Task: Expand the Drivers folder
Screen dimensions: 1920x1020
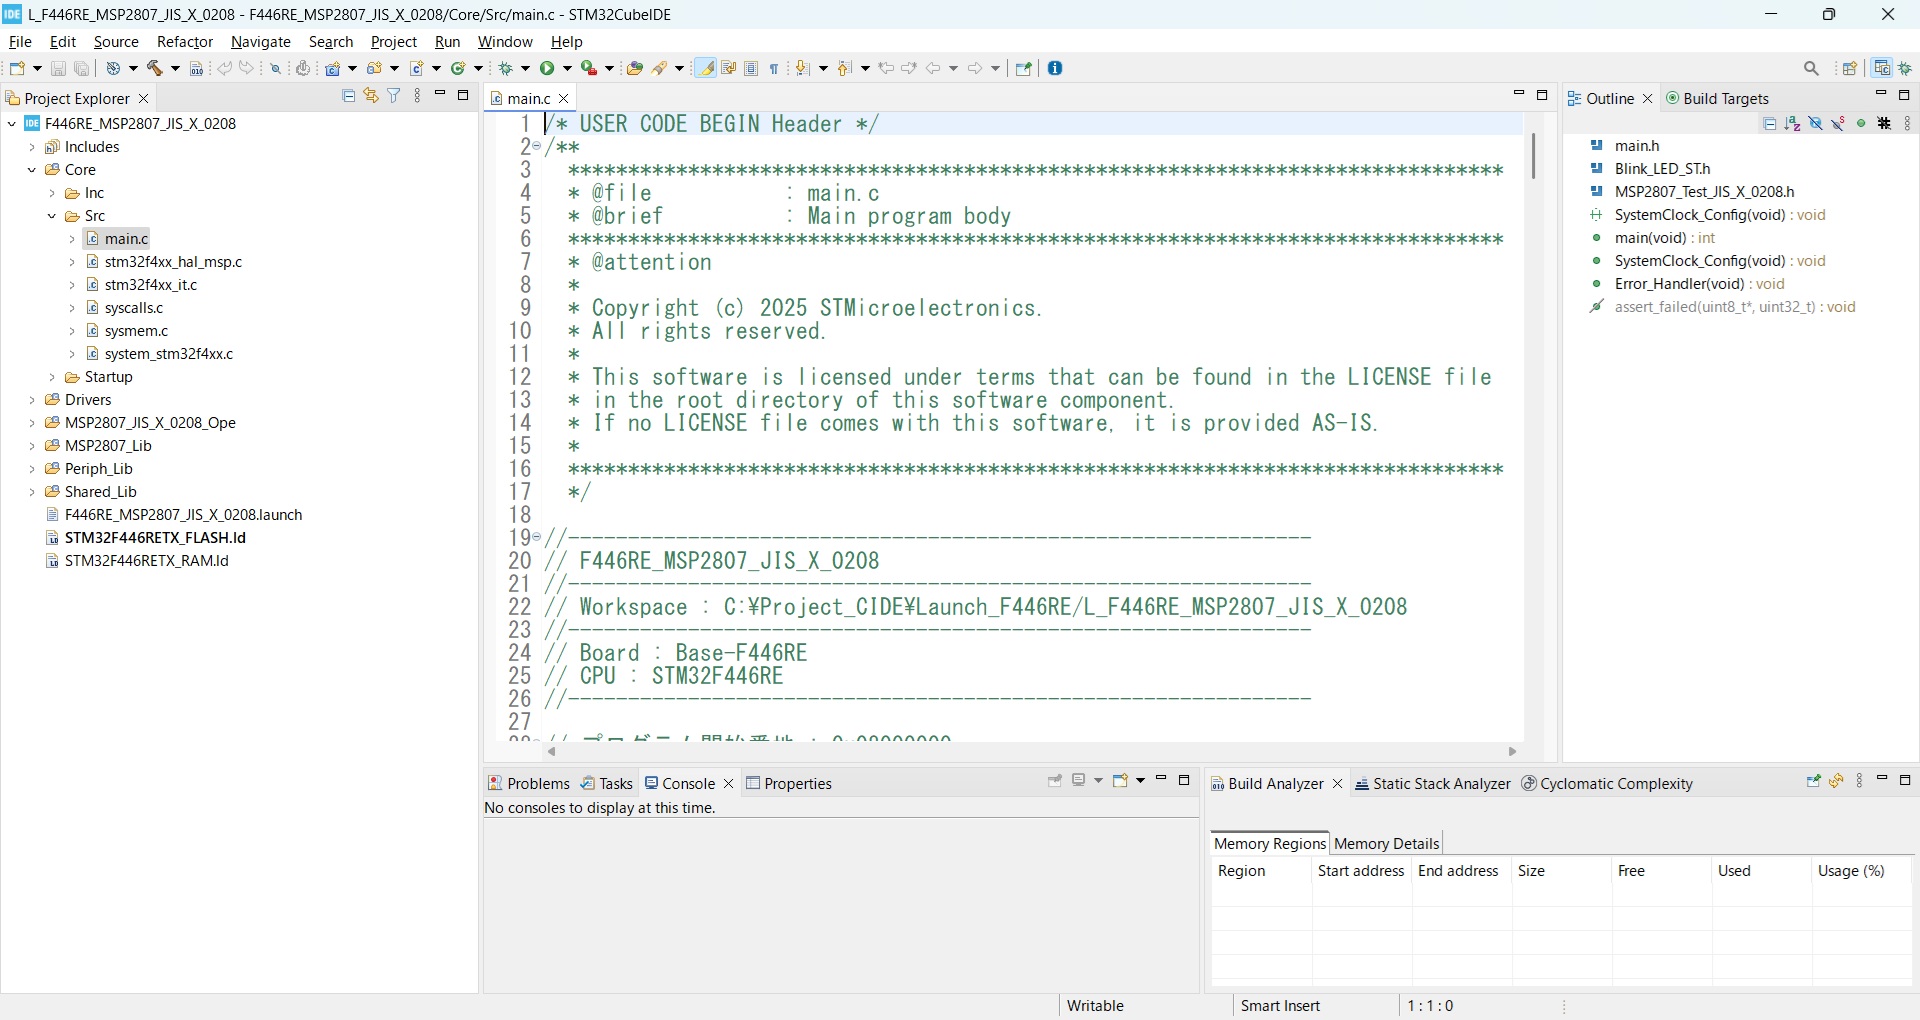Action: [32, 400]
